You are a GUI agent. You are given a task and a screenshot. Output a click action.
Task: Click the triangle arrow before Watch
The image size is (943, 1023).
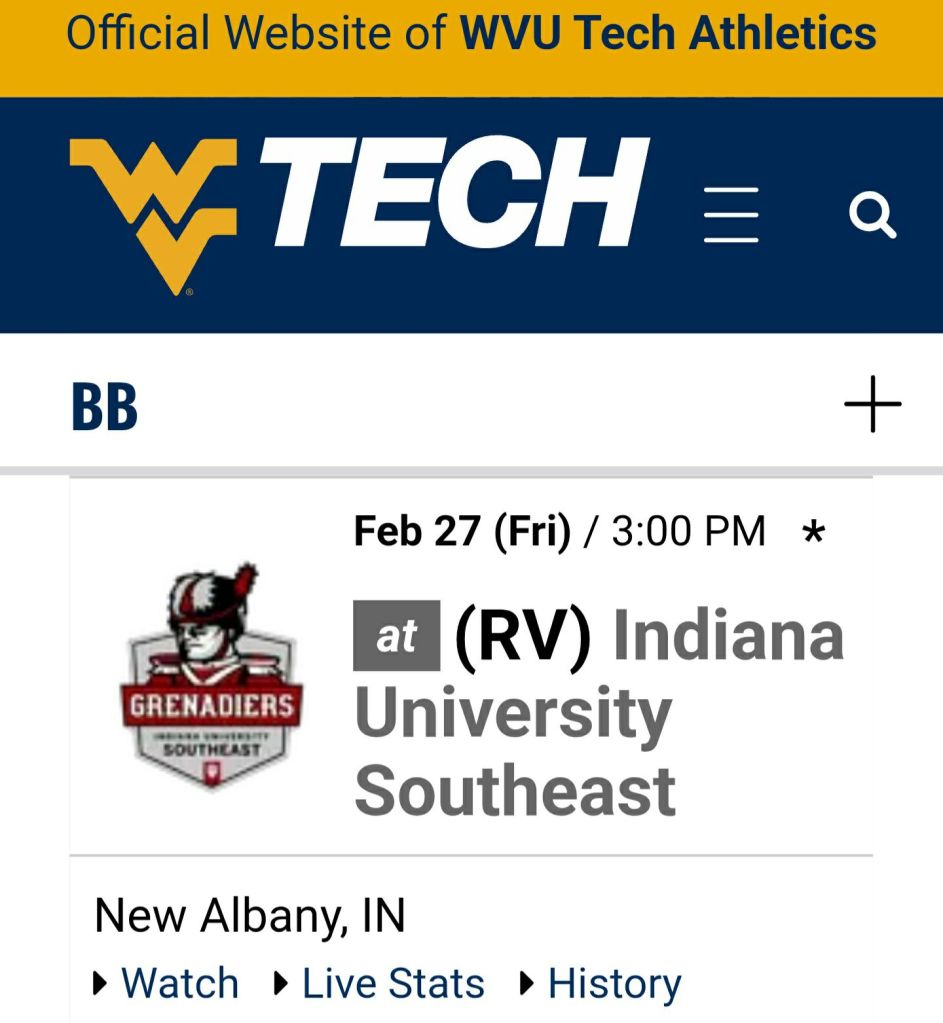(x=100, y=984)
